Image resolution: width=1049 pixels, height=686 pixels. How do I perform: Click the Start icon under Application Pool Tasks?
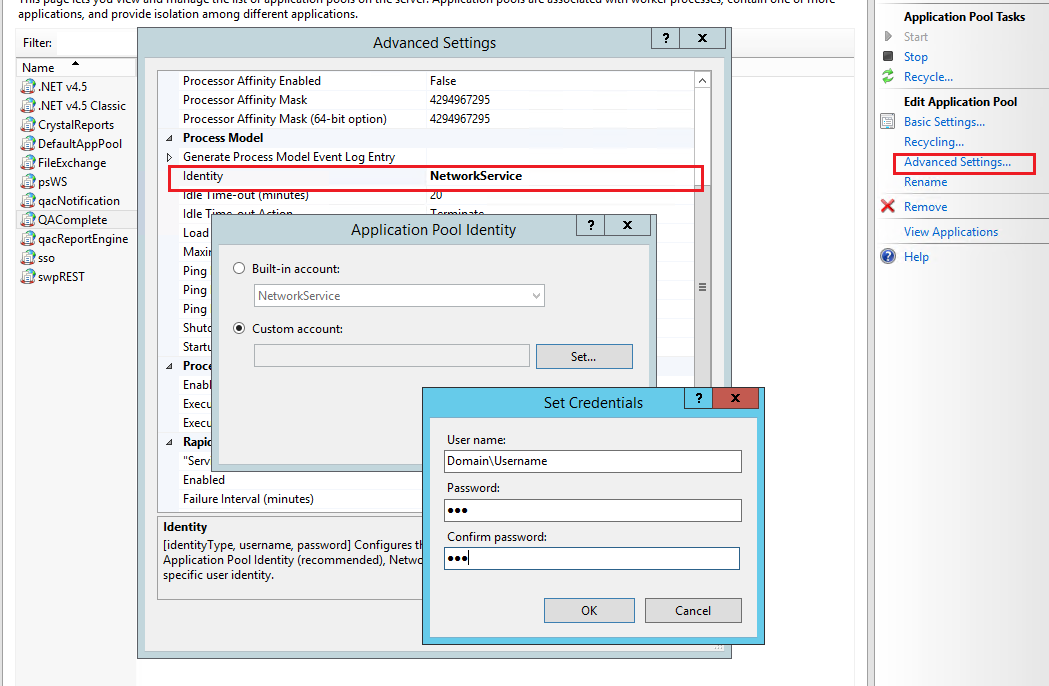(x=889, y=36)
